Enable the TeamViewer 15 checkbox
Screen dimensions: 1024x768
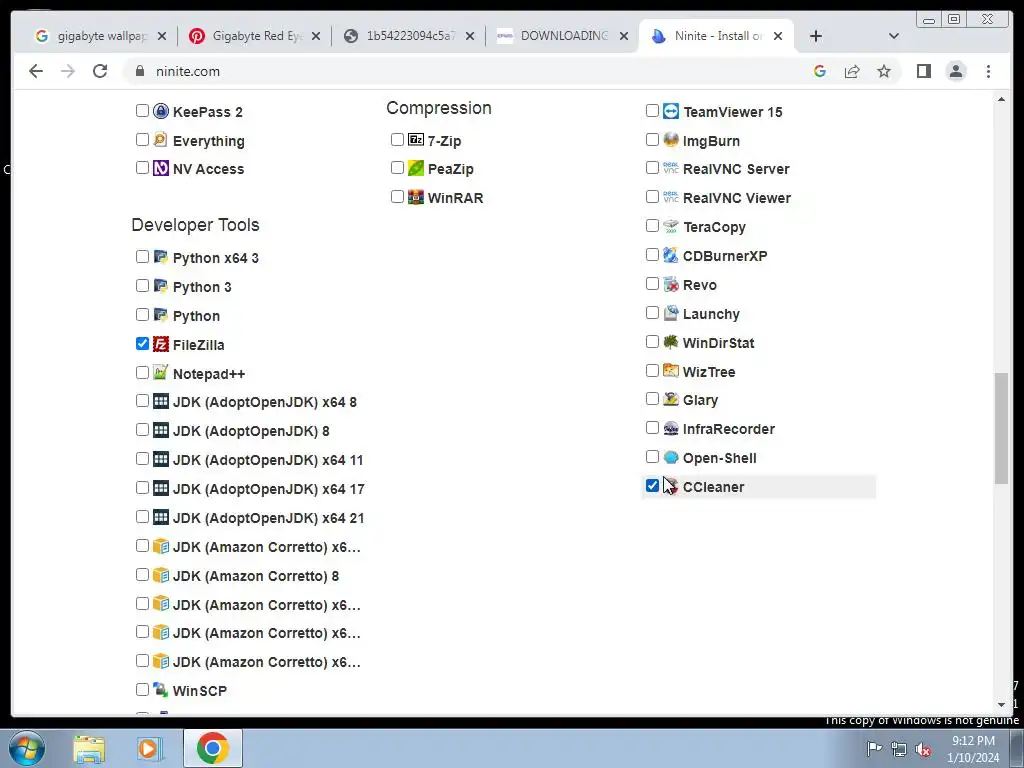(652, 110)
